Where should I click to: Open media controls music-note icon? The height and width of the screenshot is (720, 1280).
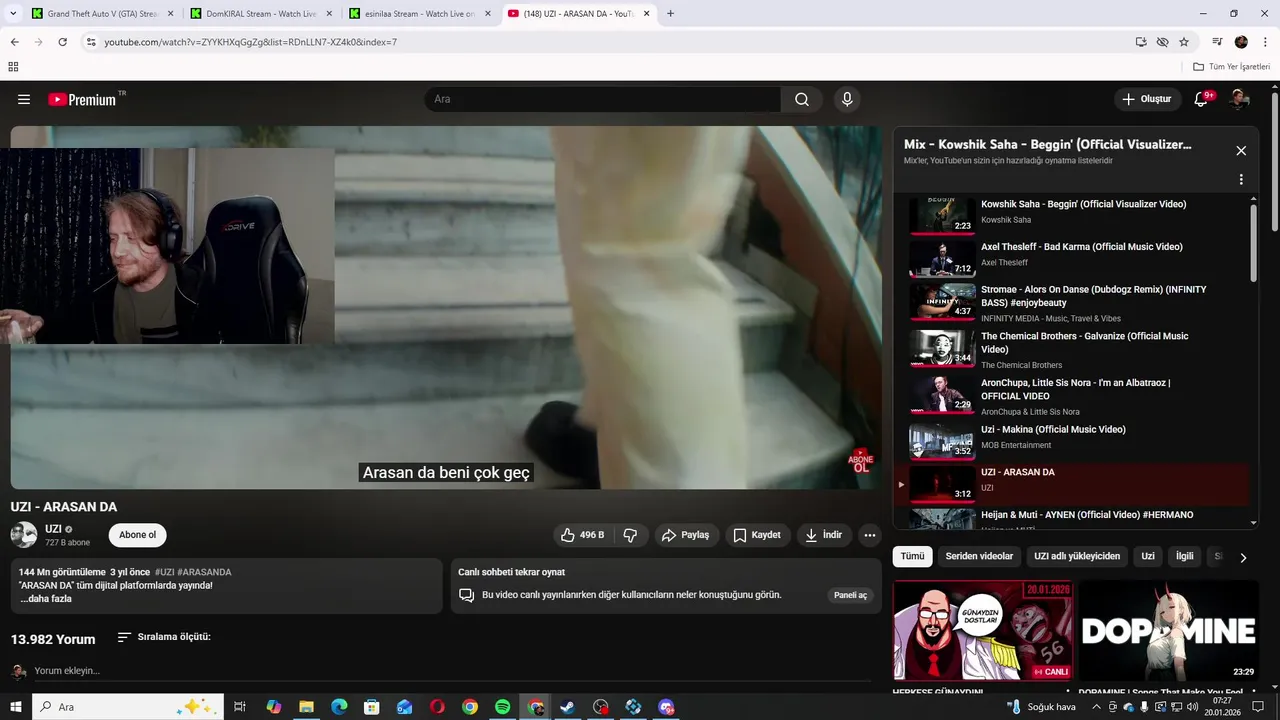point(1217,42)
